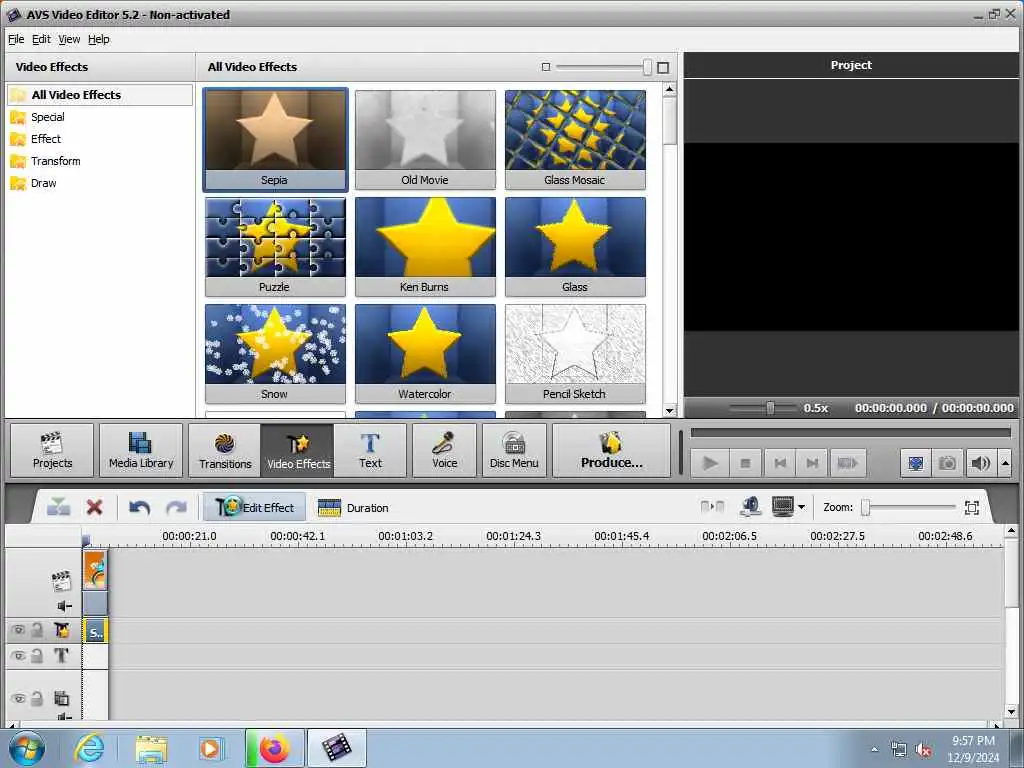Toggle visibility of video effects track

(x=18, y=630)
